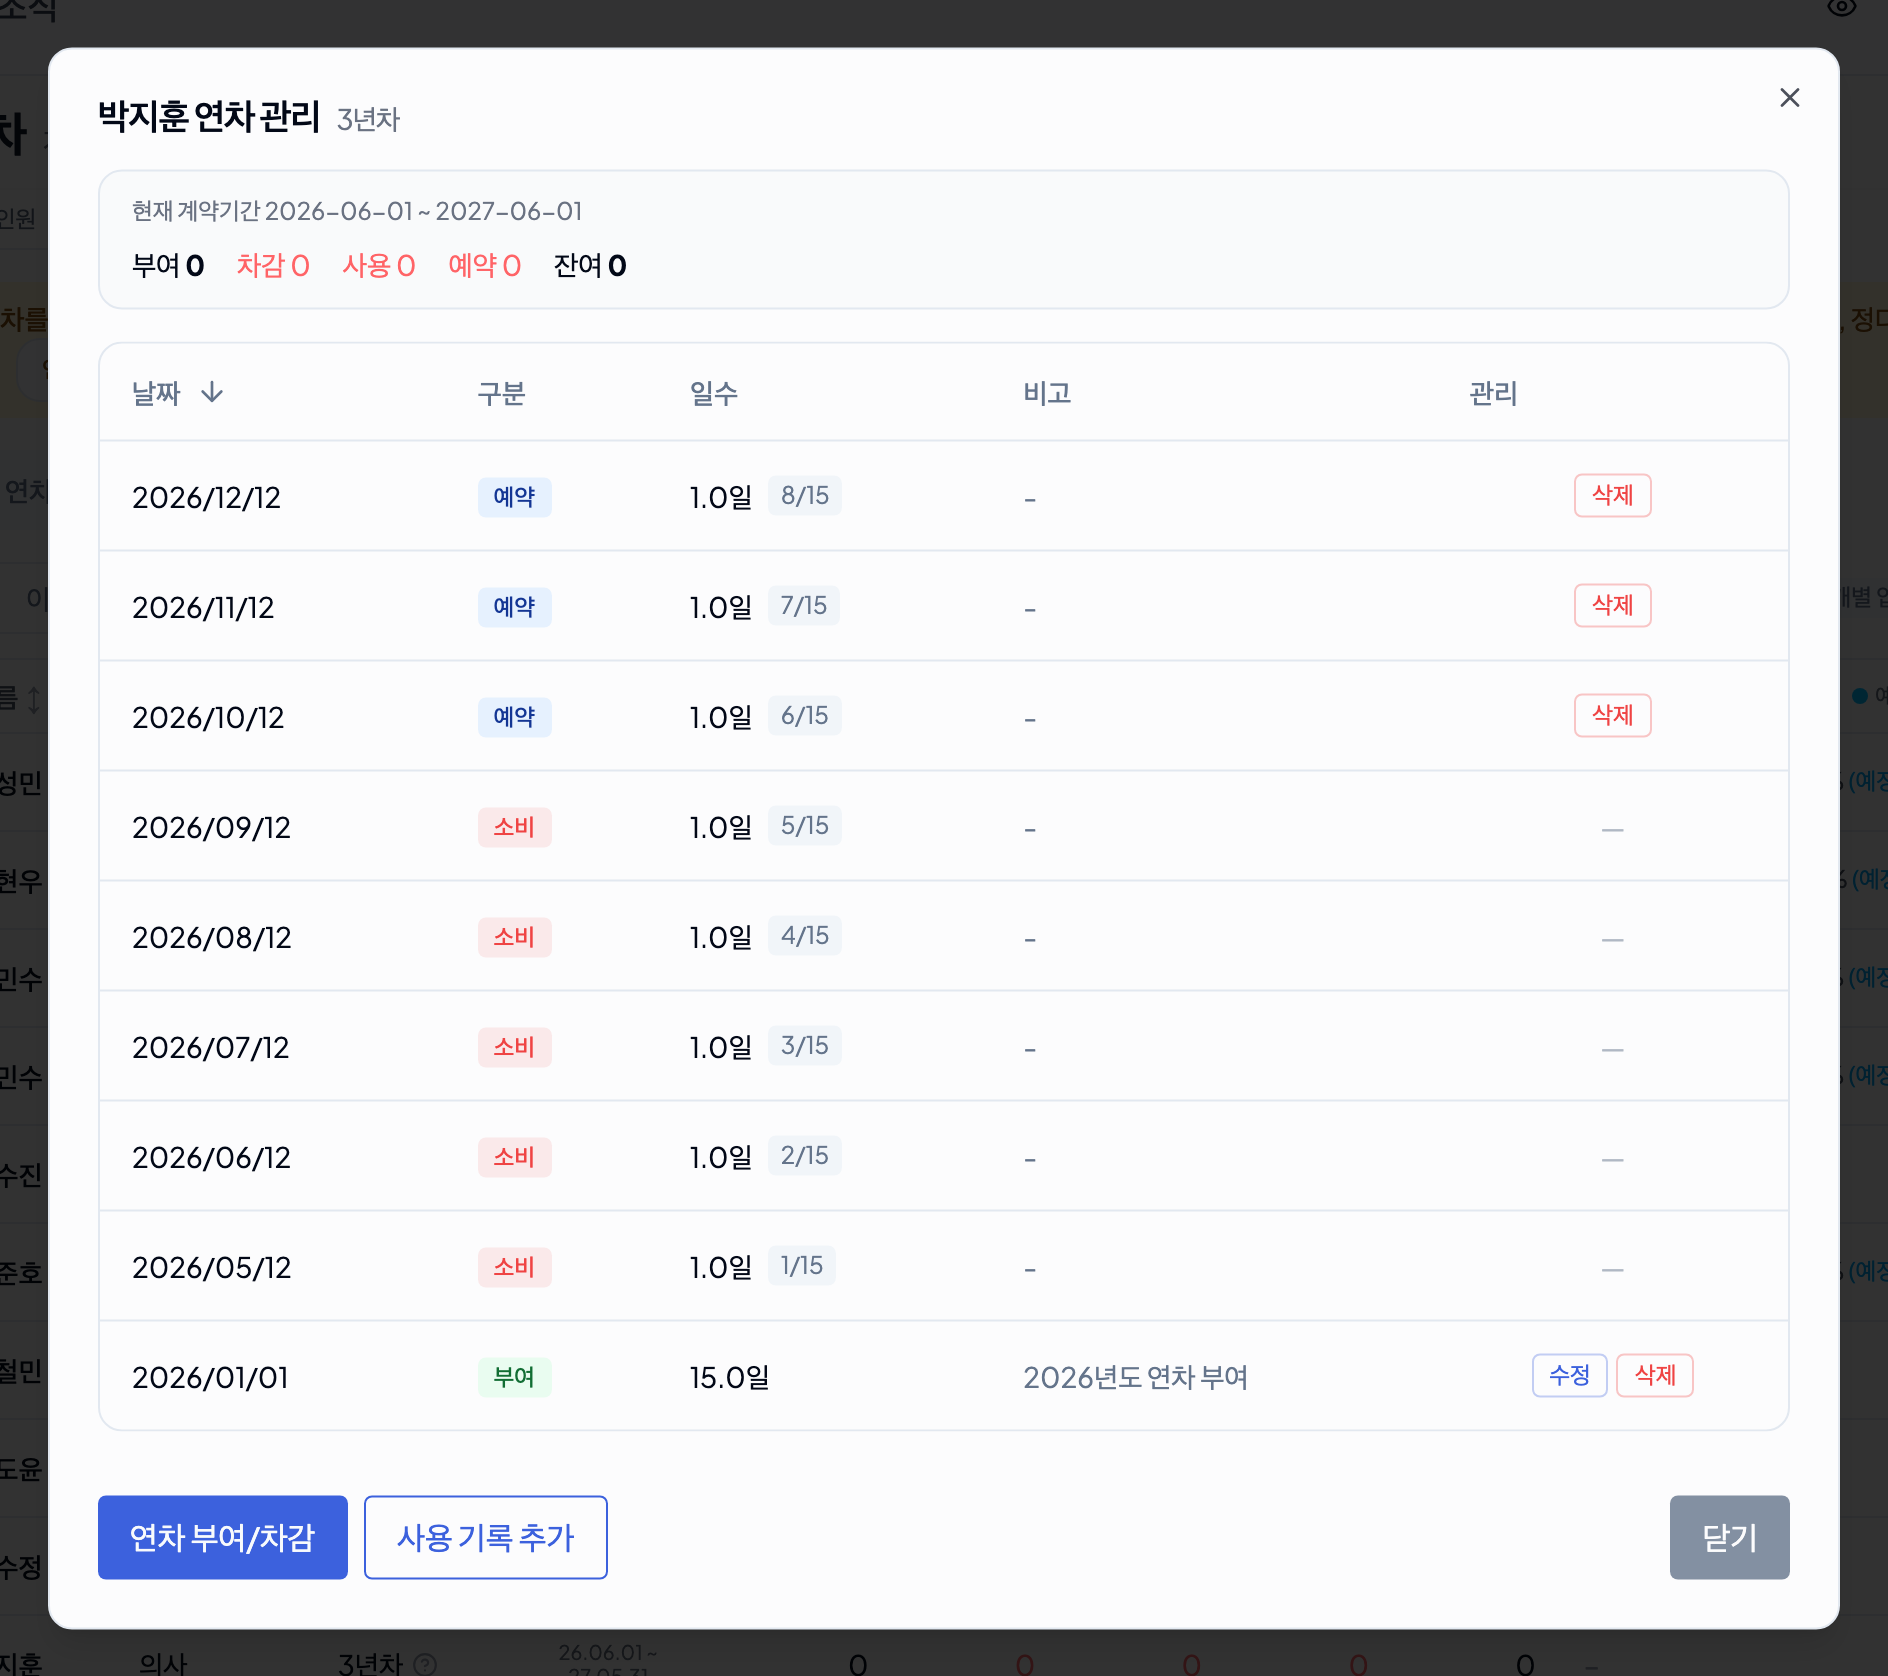Click the 사용 0 summary value

point(379,265)
